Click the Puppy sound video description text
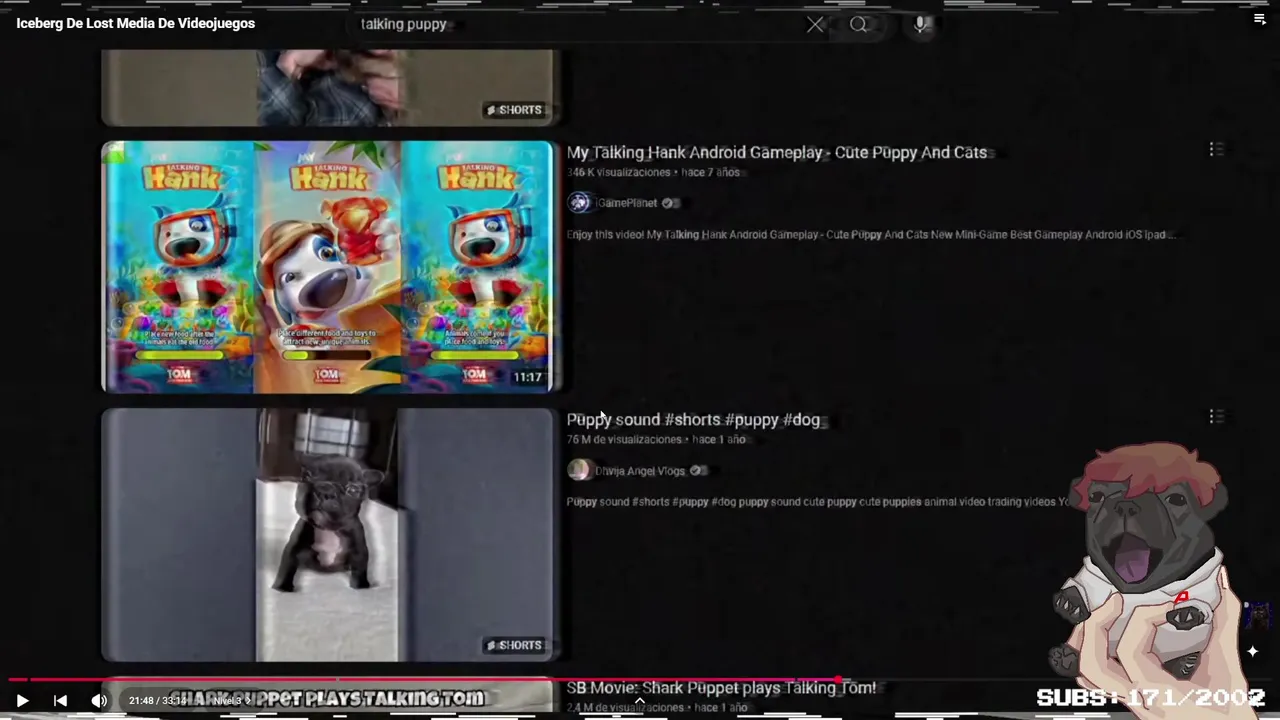1280x720 pixels. pos(818,502)
